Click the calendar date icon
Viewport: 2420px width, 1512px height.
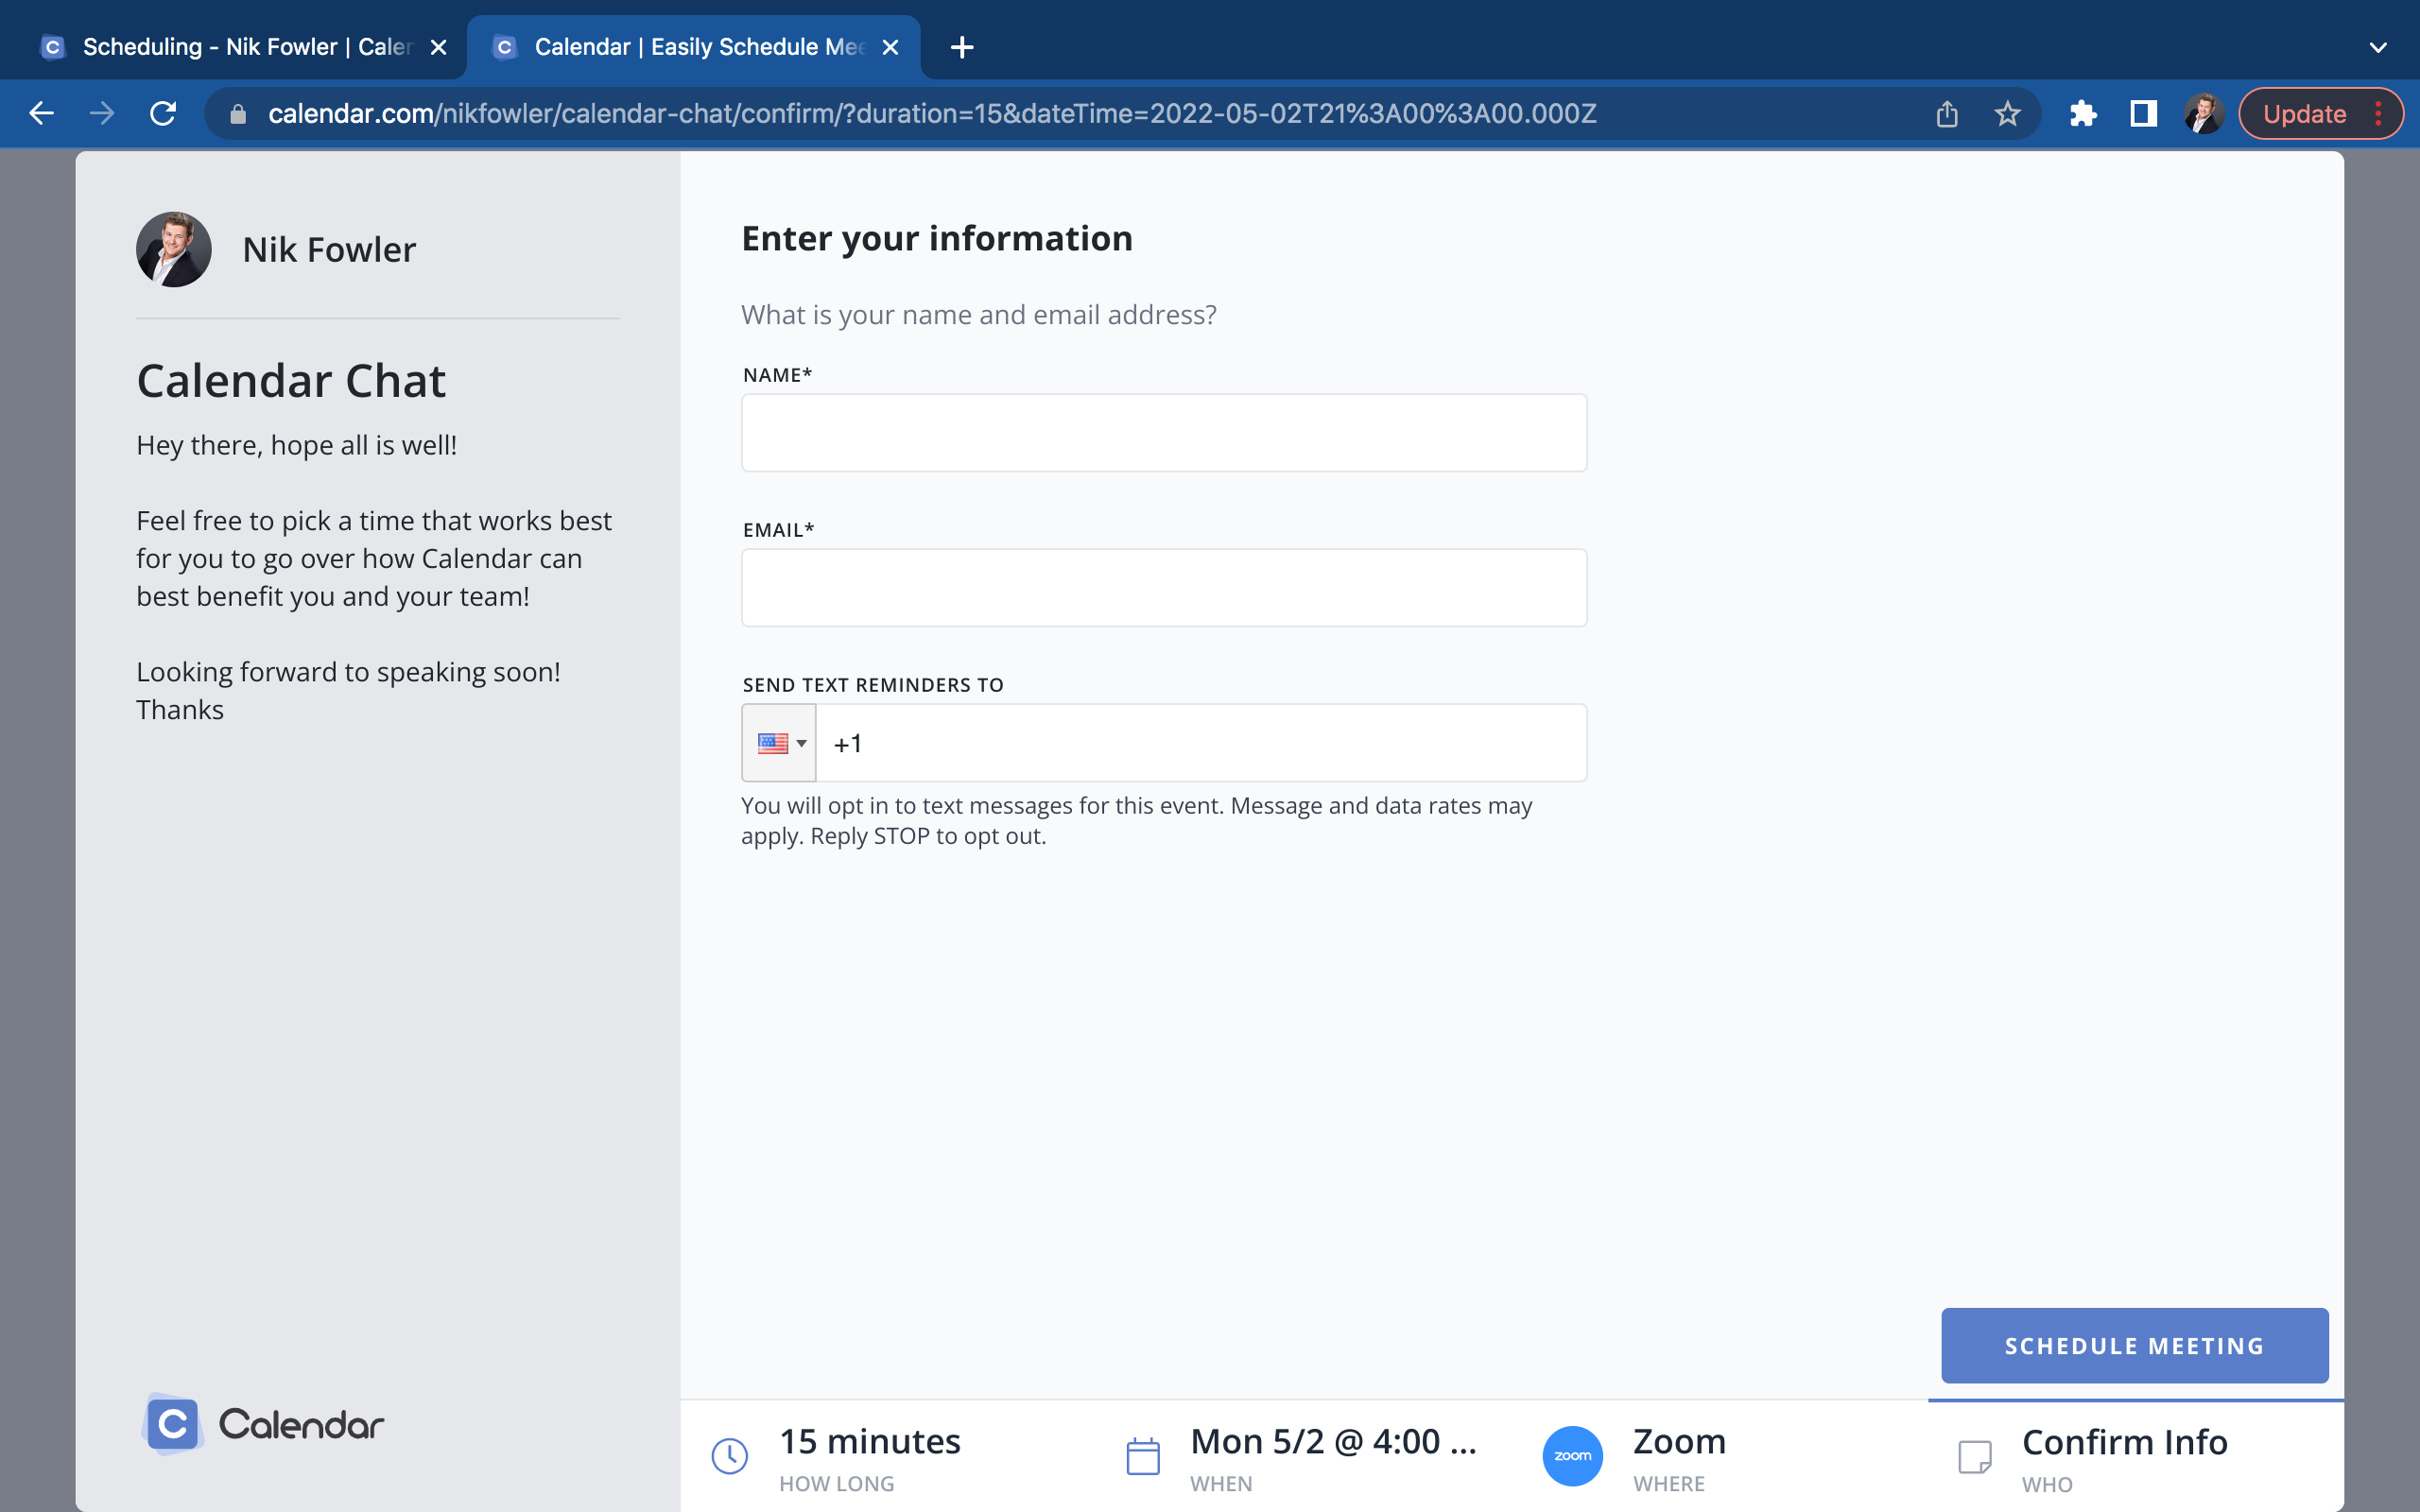(x=1143, y=1456)
